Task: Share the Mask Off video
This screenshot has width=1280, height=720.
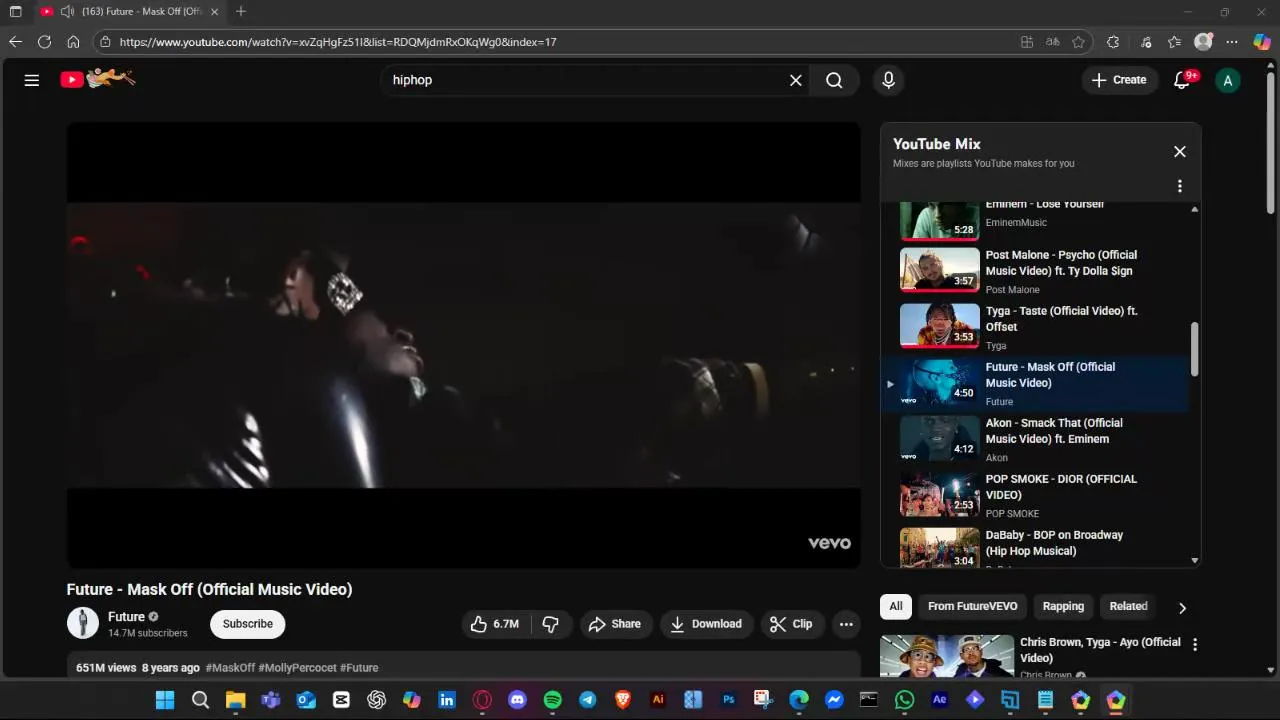Action: click(615, 624)
